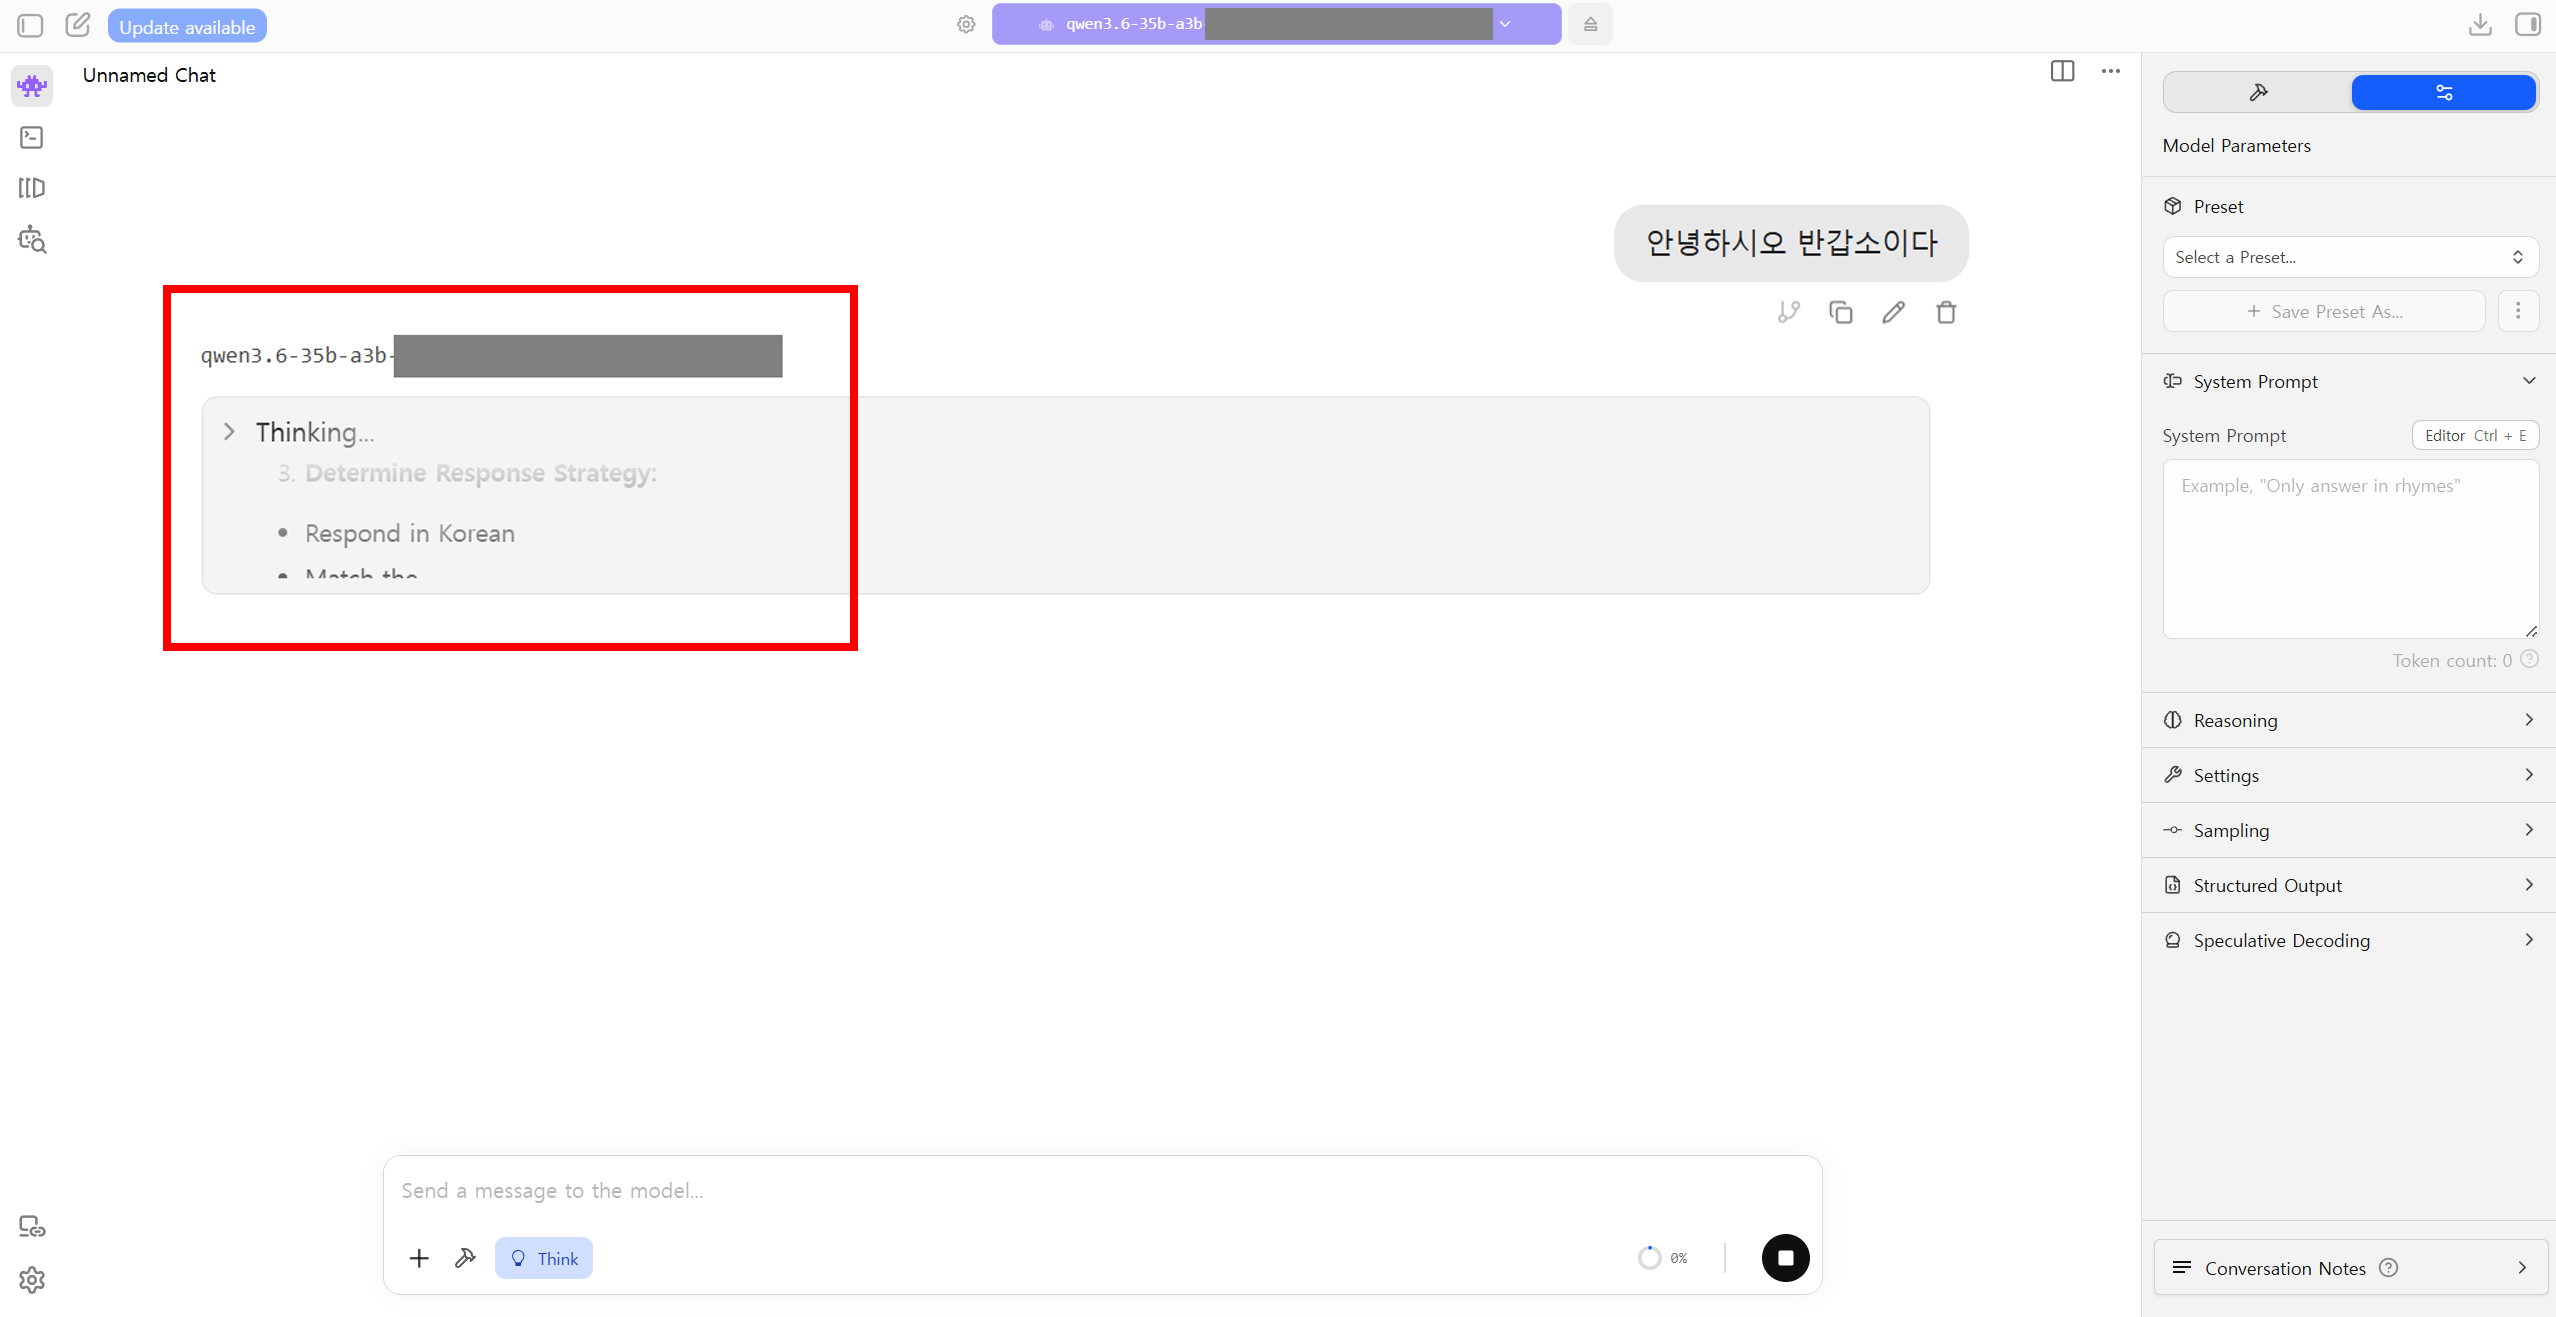Expand the Conversation Notes panel

tap(2350, 1268)
